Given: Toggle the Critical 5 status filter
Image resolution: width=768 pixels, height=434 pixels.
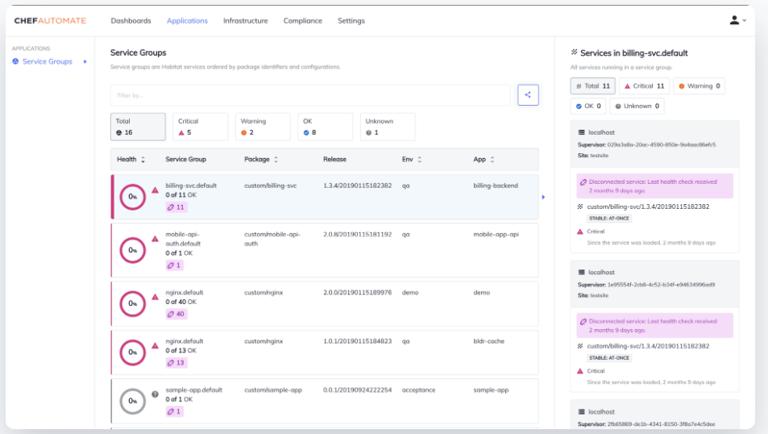Looking at the screenshot, I should click(x=199, y=126).
